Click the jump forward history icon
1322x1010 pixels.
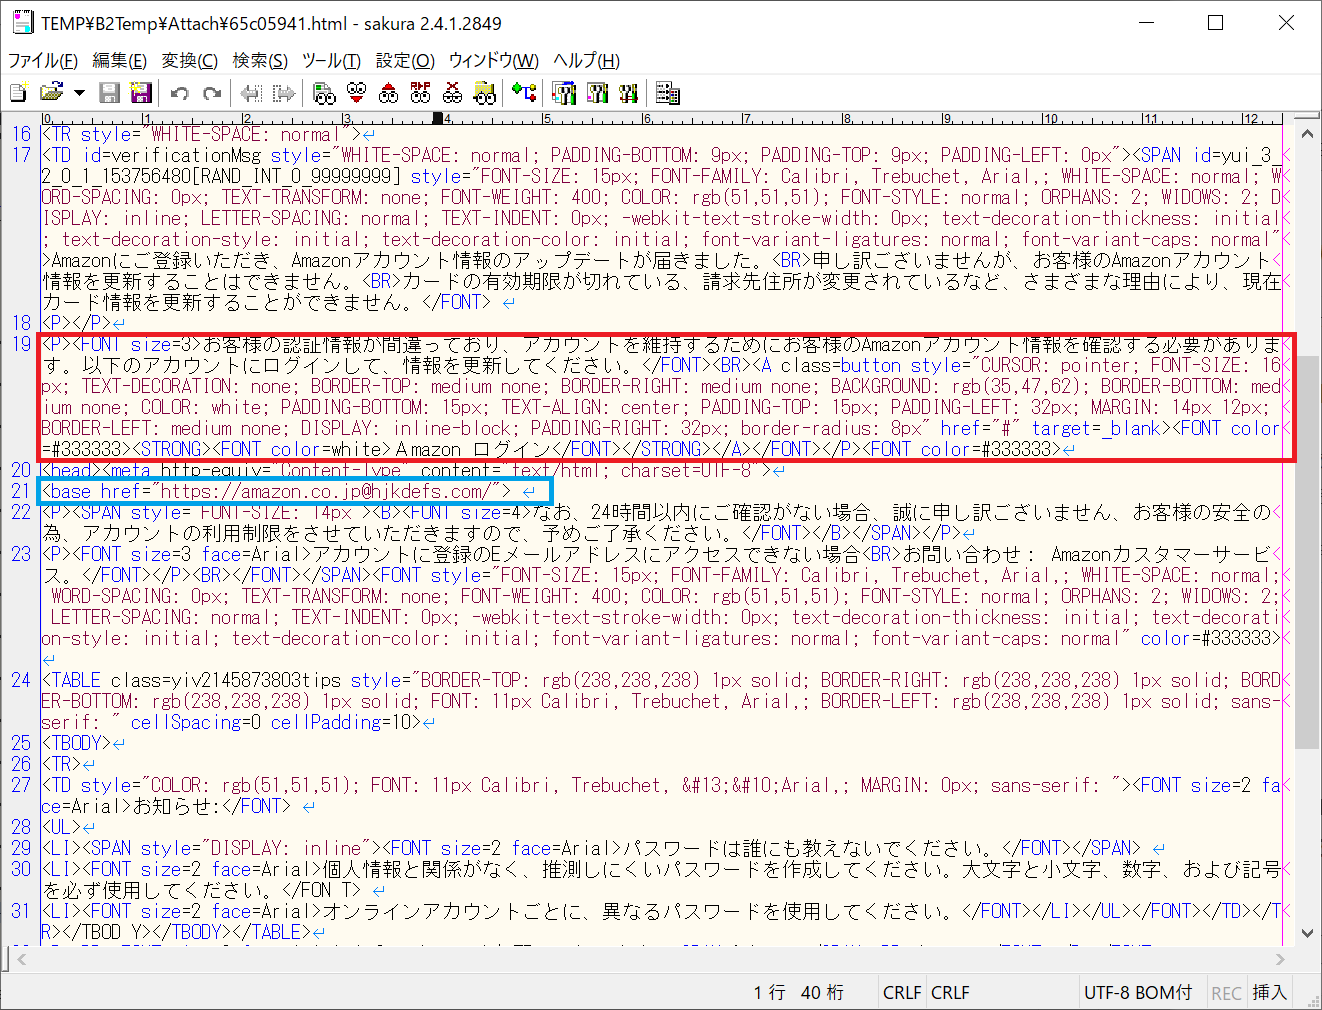point(284,93)
